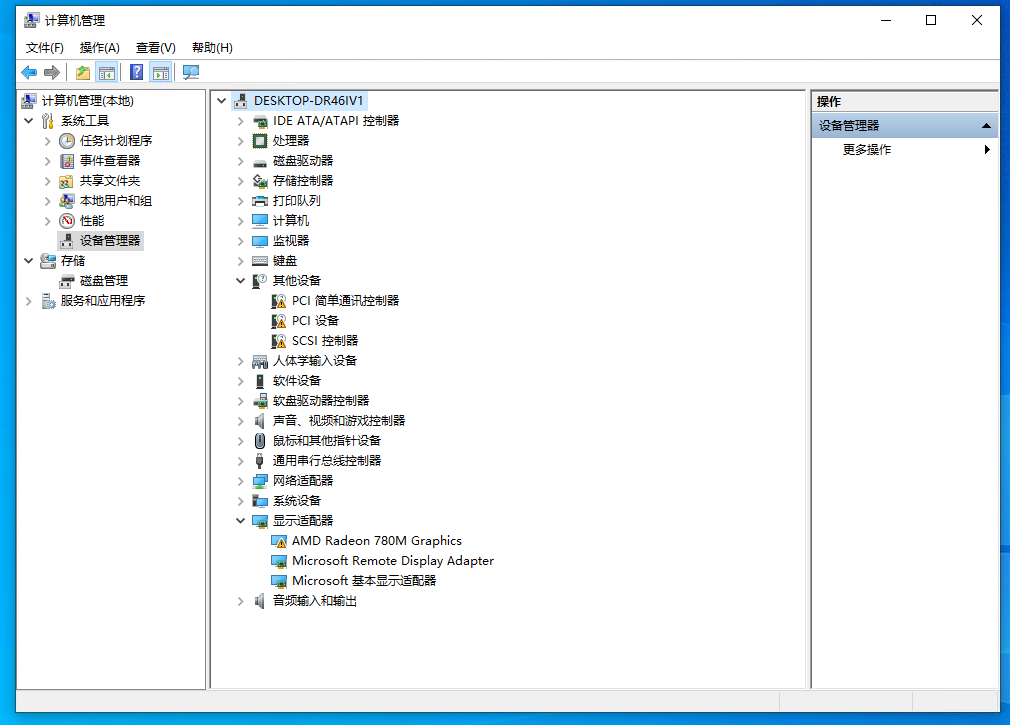
Task: Maximize the 计算机管理 window
Action: pyautogui.click(x=931, y=21)
